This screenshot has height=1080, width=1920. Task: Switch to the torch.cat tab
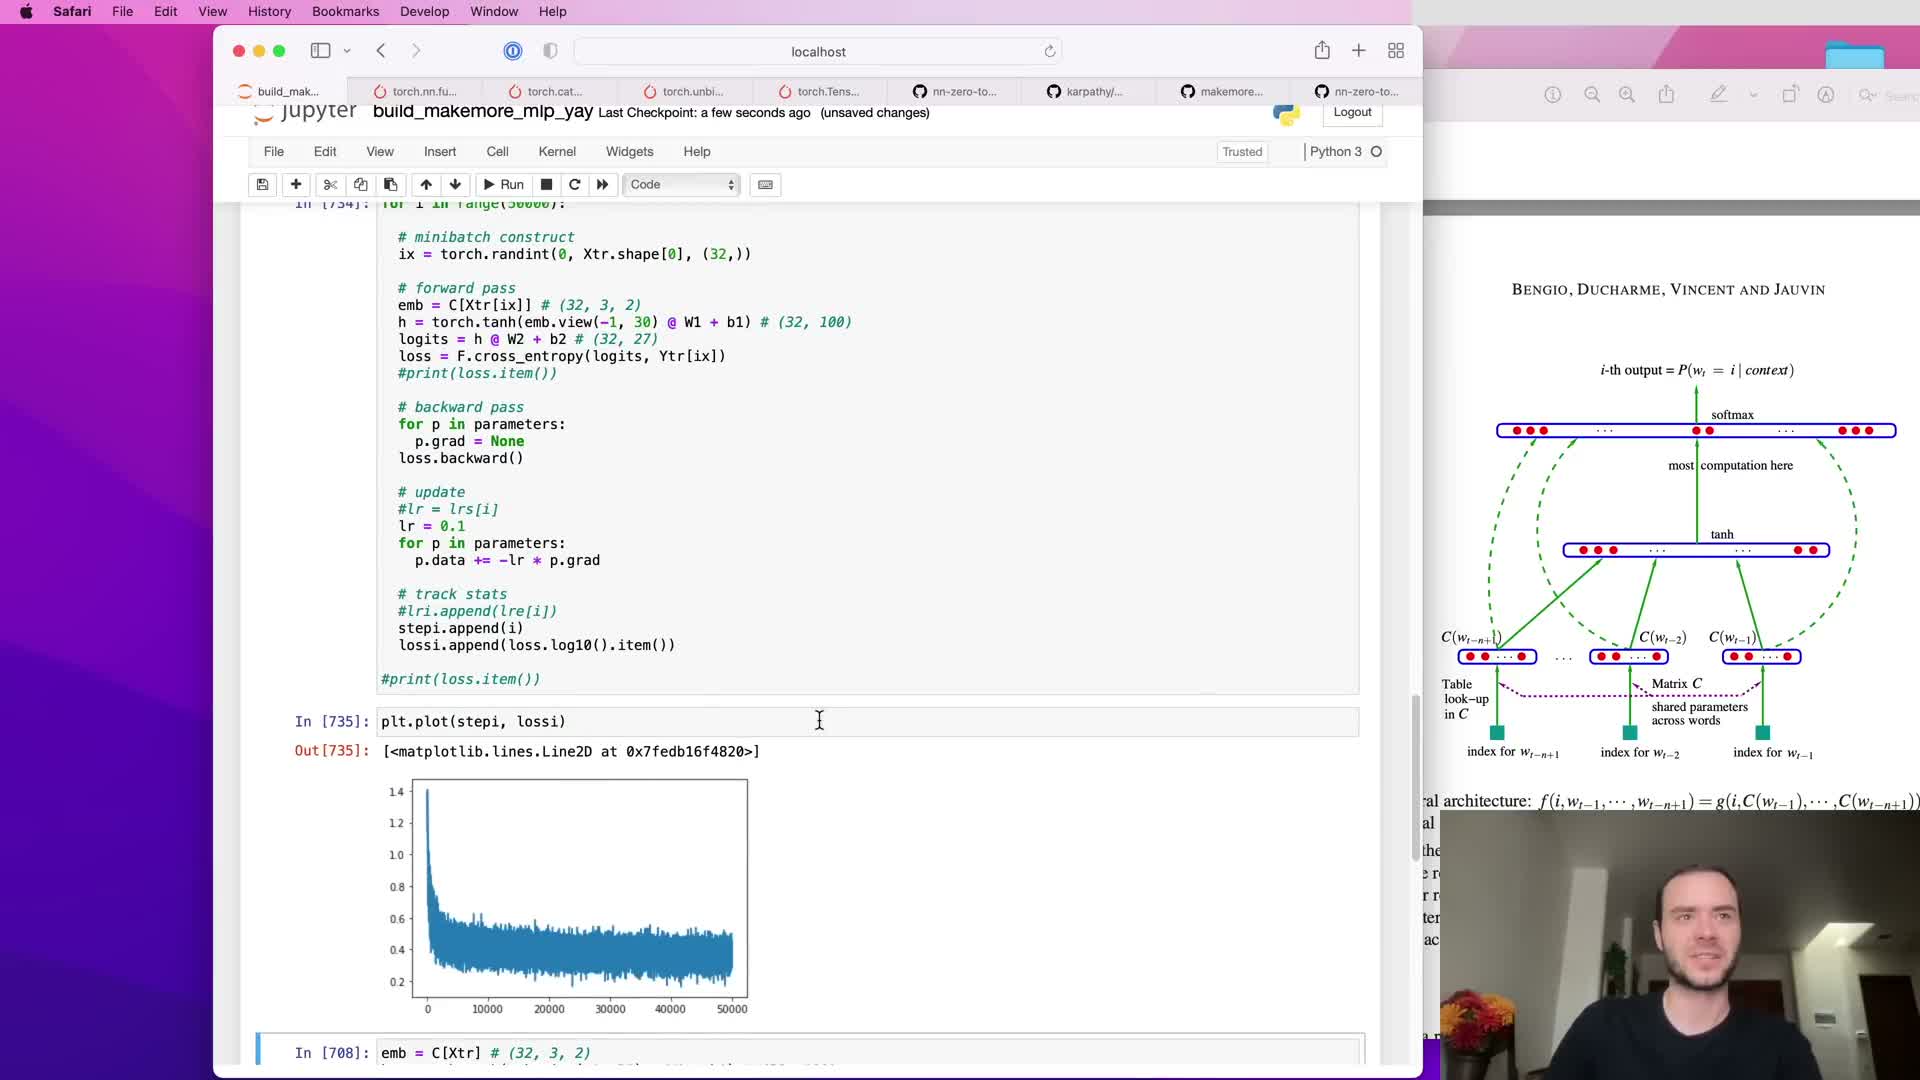click(x=548, y=92)
